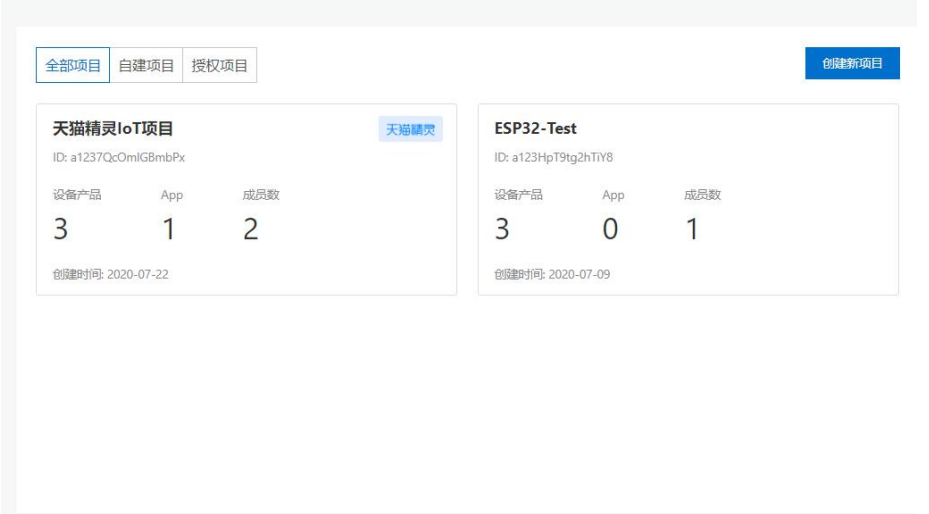
Task: Click 成员数 label in ESP32-Test card
Action: click(x=702, y=195)
